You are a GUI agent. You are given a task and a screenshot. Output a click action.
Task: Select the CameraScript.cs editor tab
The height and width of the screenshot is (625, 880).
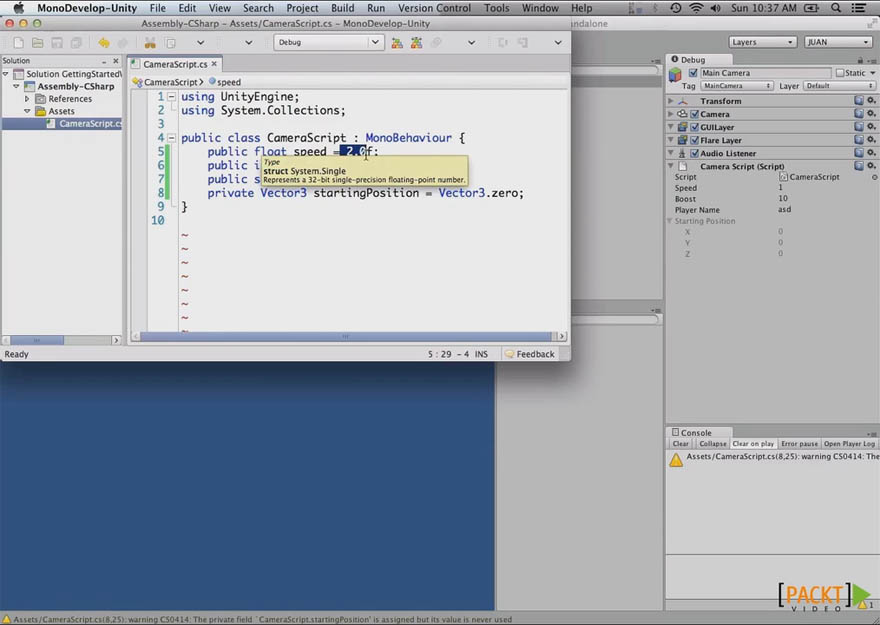[x=175, y=65]
